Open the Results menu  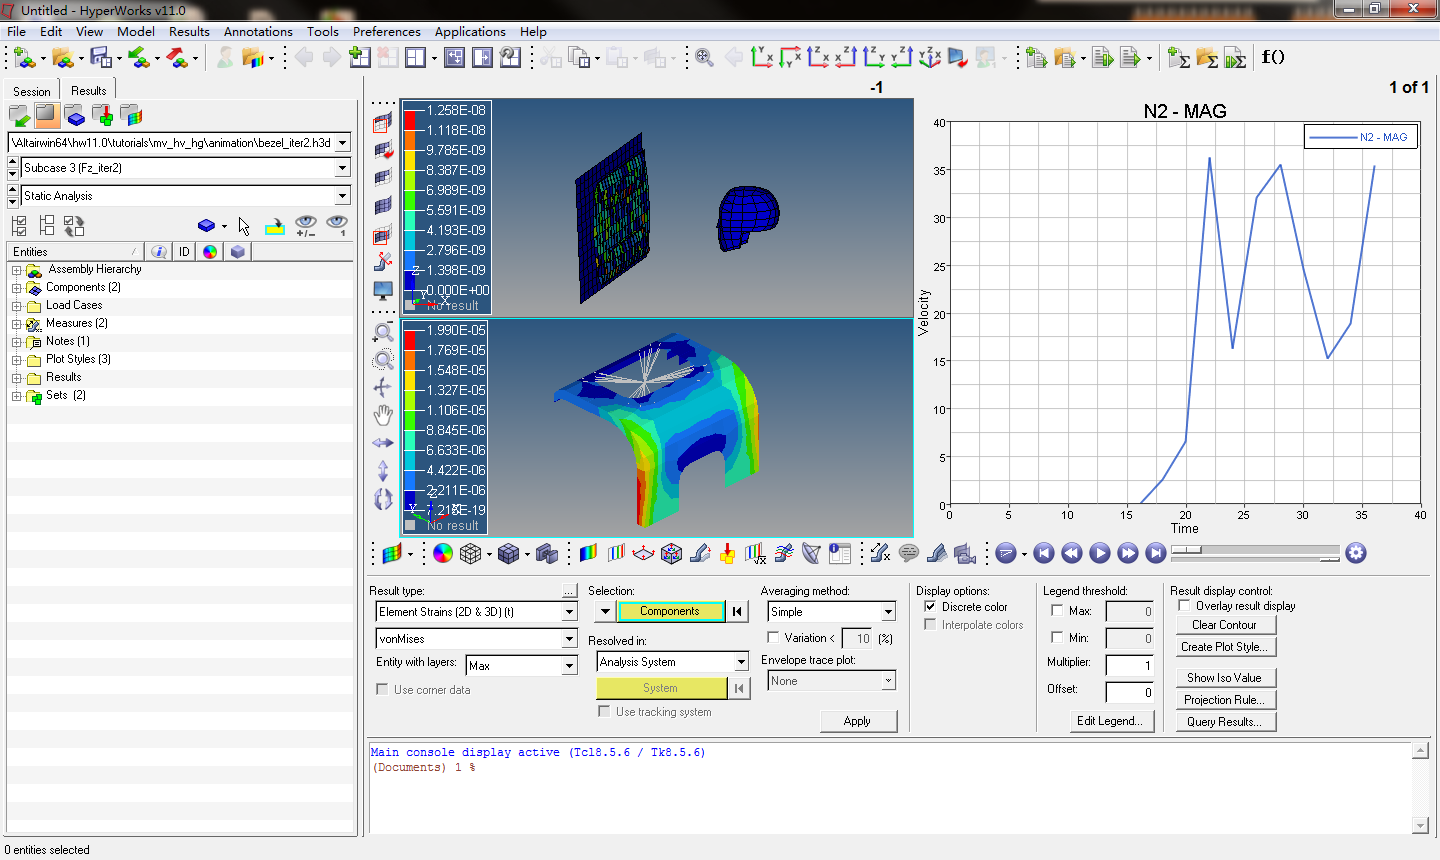coord(189,32)
